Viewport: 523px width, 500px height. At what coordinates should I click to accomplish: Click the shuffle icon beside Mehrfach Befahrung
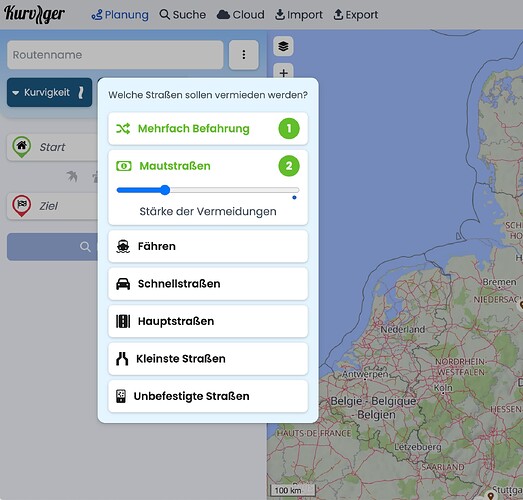(x=123, y=129)
